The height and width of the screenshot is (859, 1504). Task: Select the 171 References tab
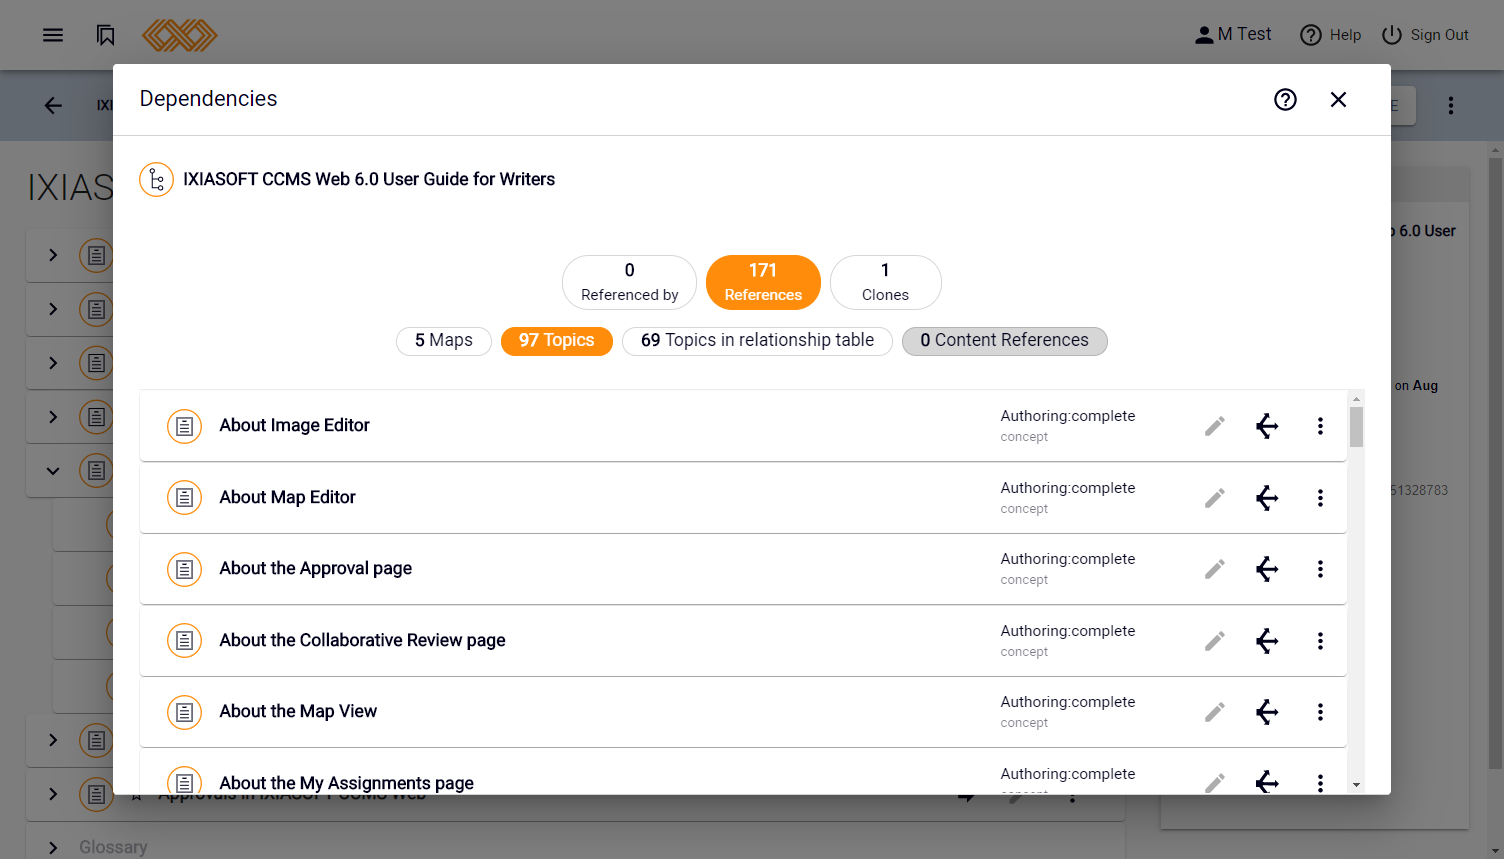[763, 282]
